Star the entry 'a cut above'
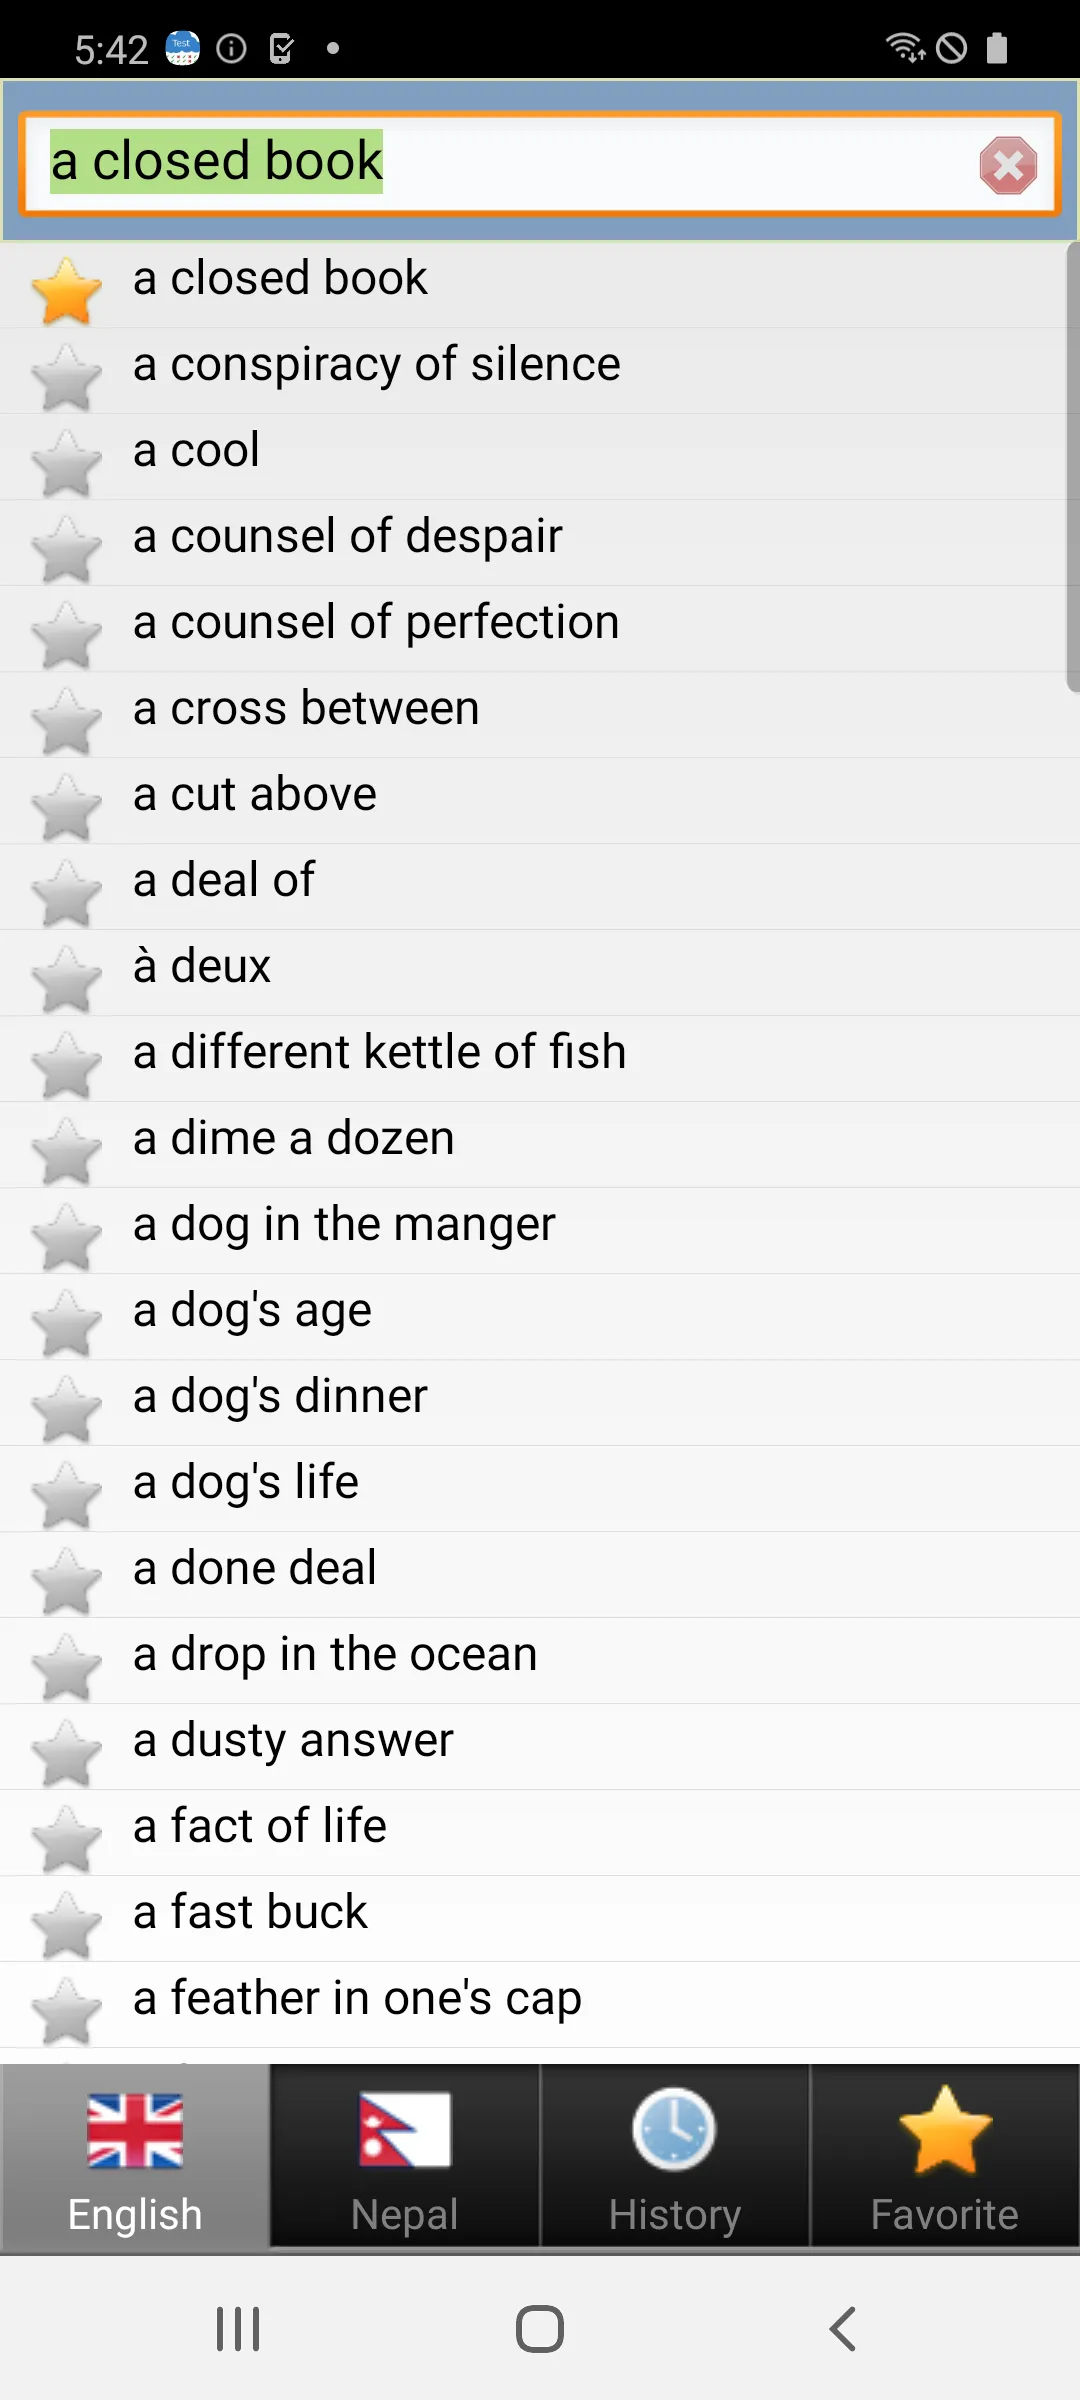Image resolution: width=1080 pixels, height=2400 pixels. pyautogui.click(x=67, y=807)
